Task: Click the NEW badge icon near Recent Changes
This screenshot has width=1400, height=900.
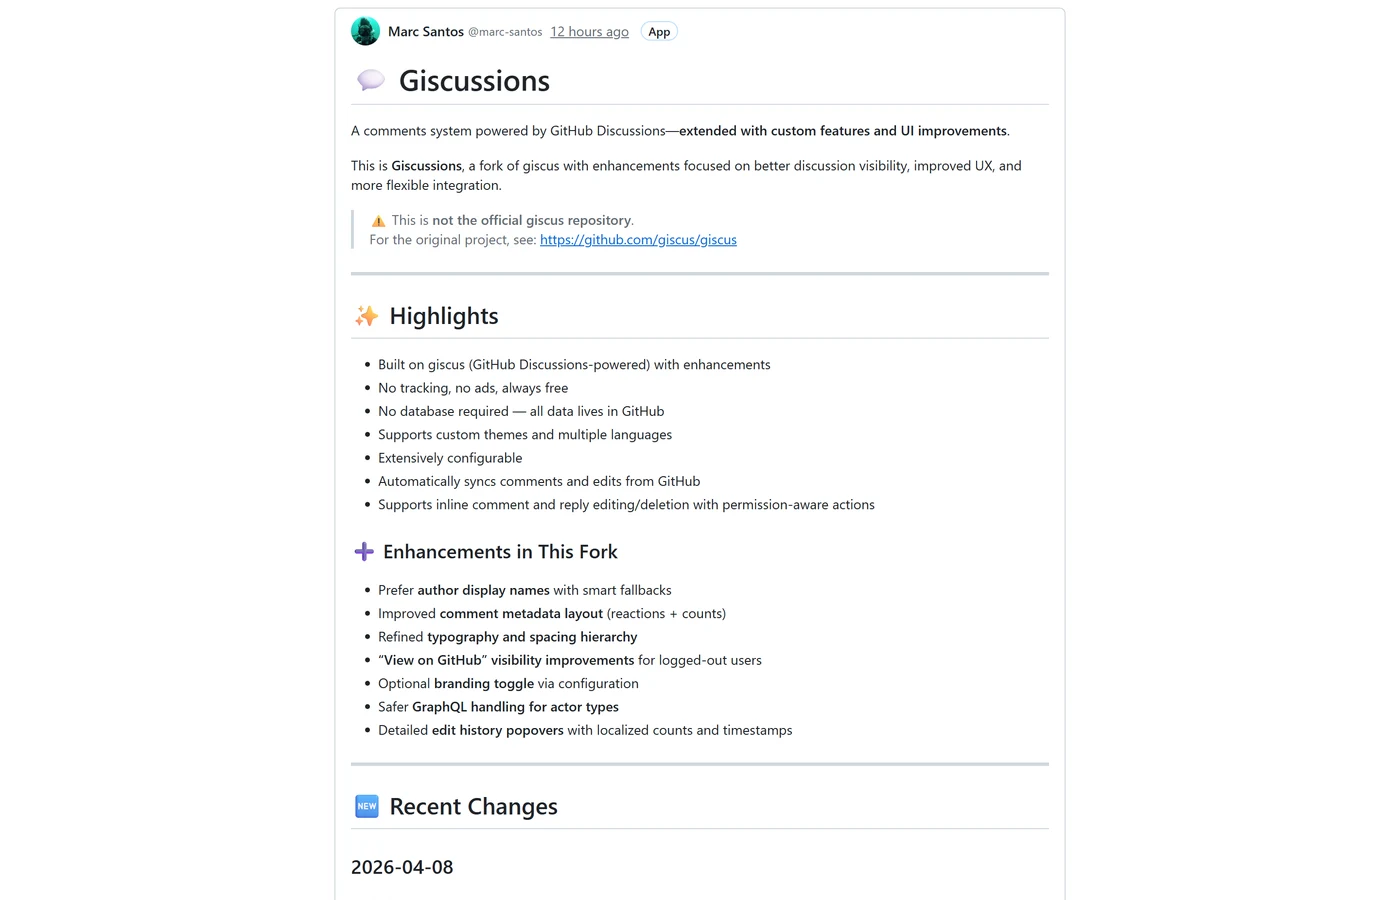Action: click(x=366, y=806)
